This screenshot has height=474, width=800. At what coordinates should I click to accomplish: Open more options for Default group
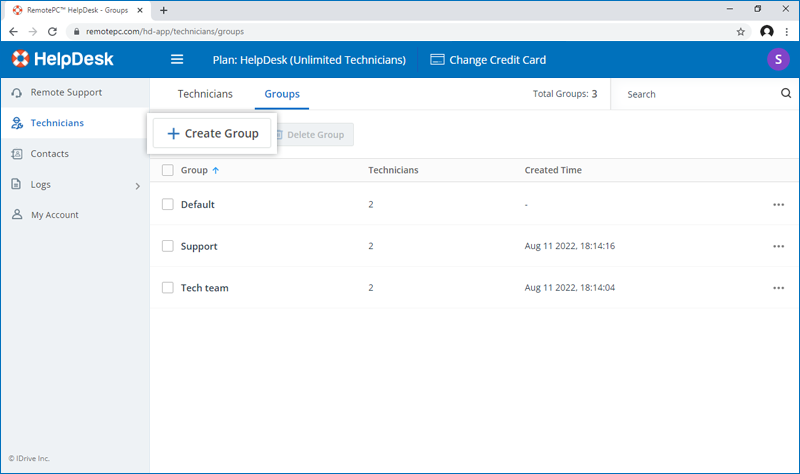click(x=778, y=204)
